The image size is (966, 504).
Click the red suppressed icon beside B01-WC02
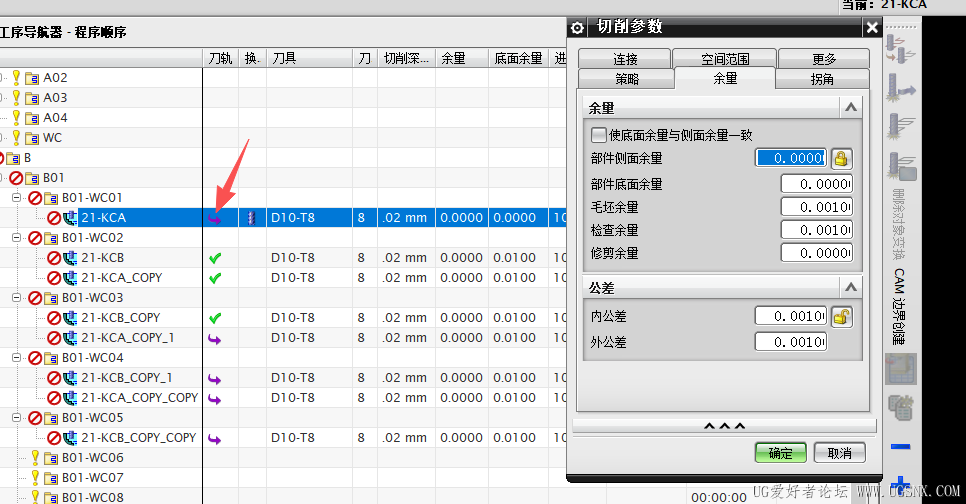pyautogui.click(x=35, y=238)
